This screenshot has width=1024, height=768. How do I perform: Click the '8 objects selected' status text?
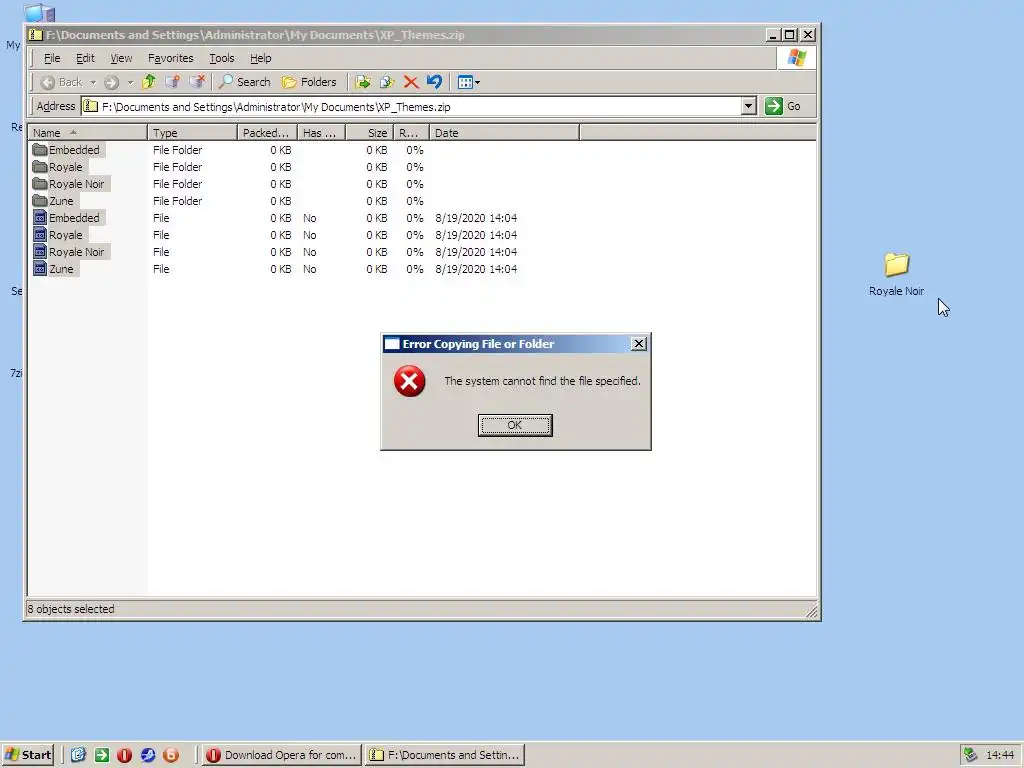(x=71, y=609)
